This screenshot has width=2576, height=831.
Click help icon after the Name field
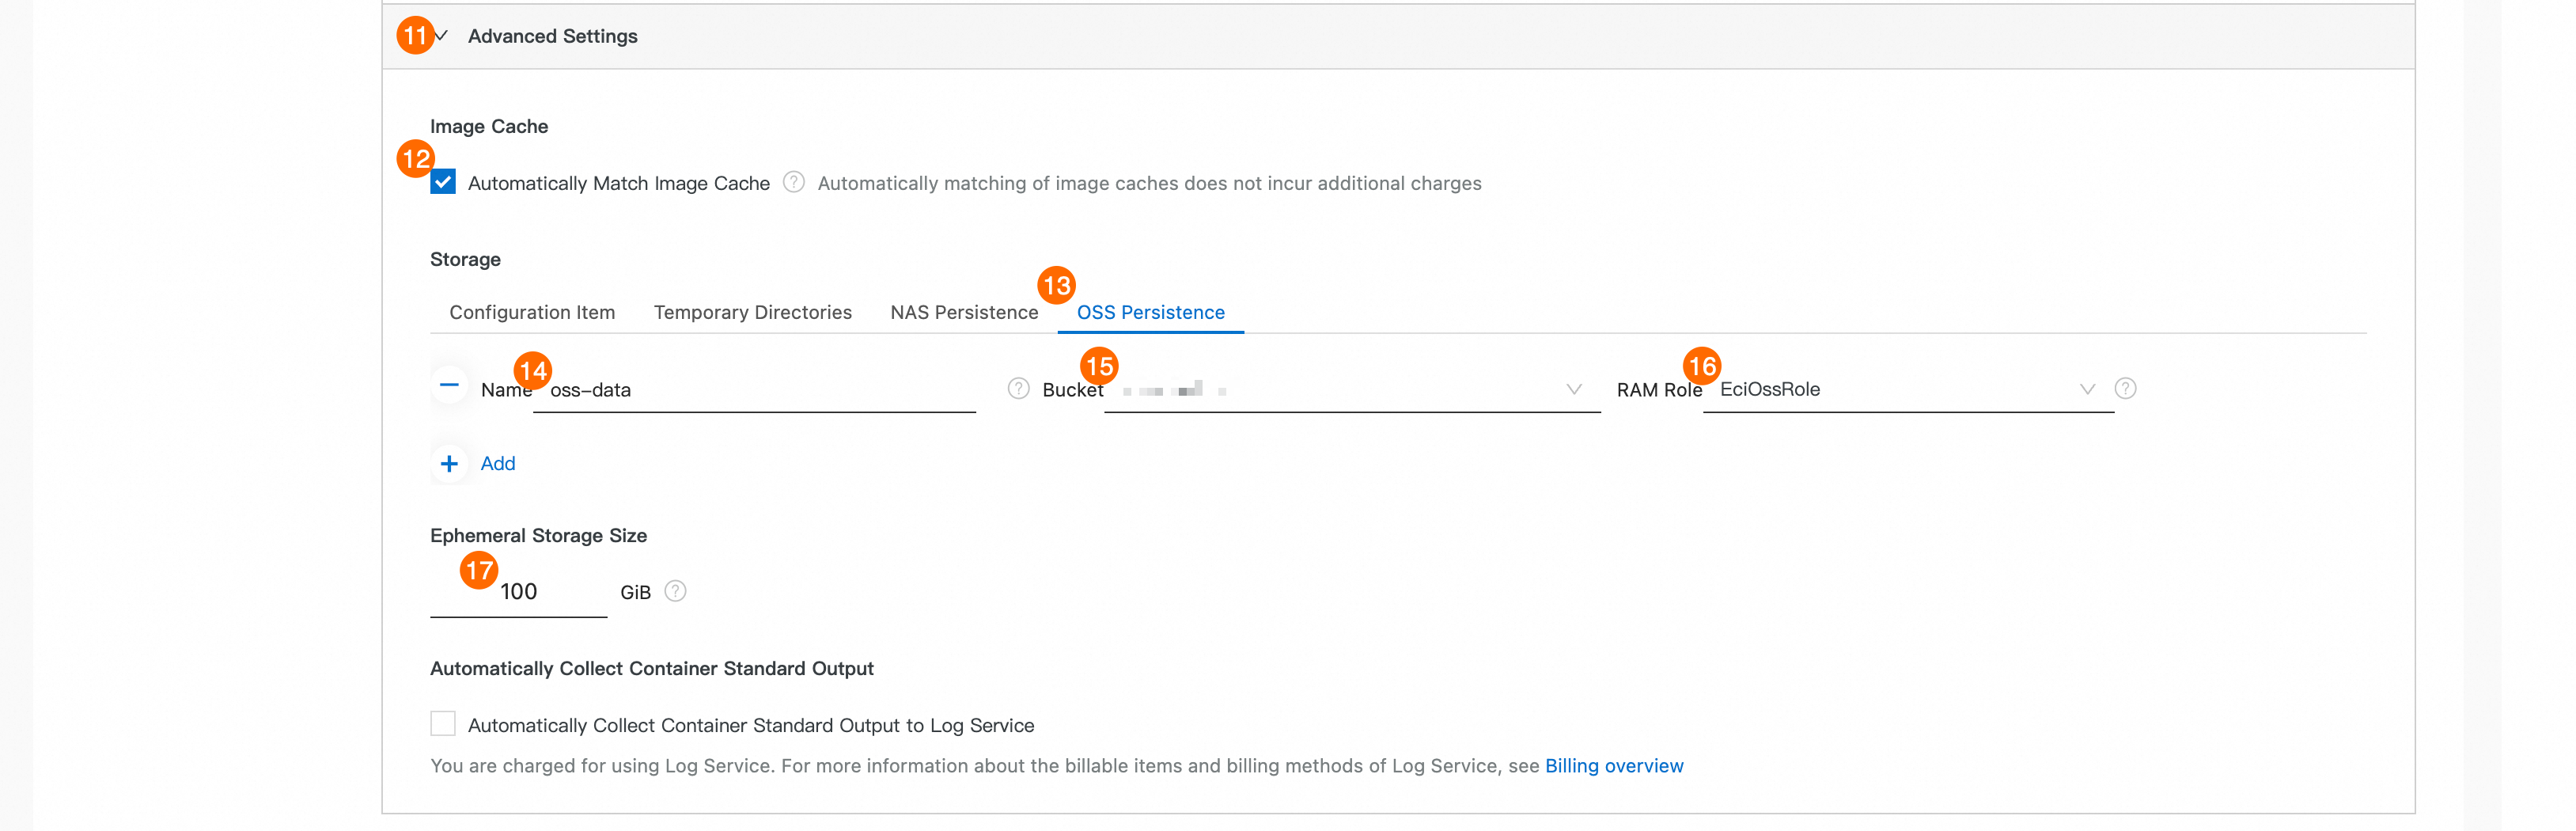click(1018, 389)
